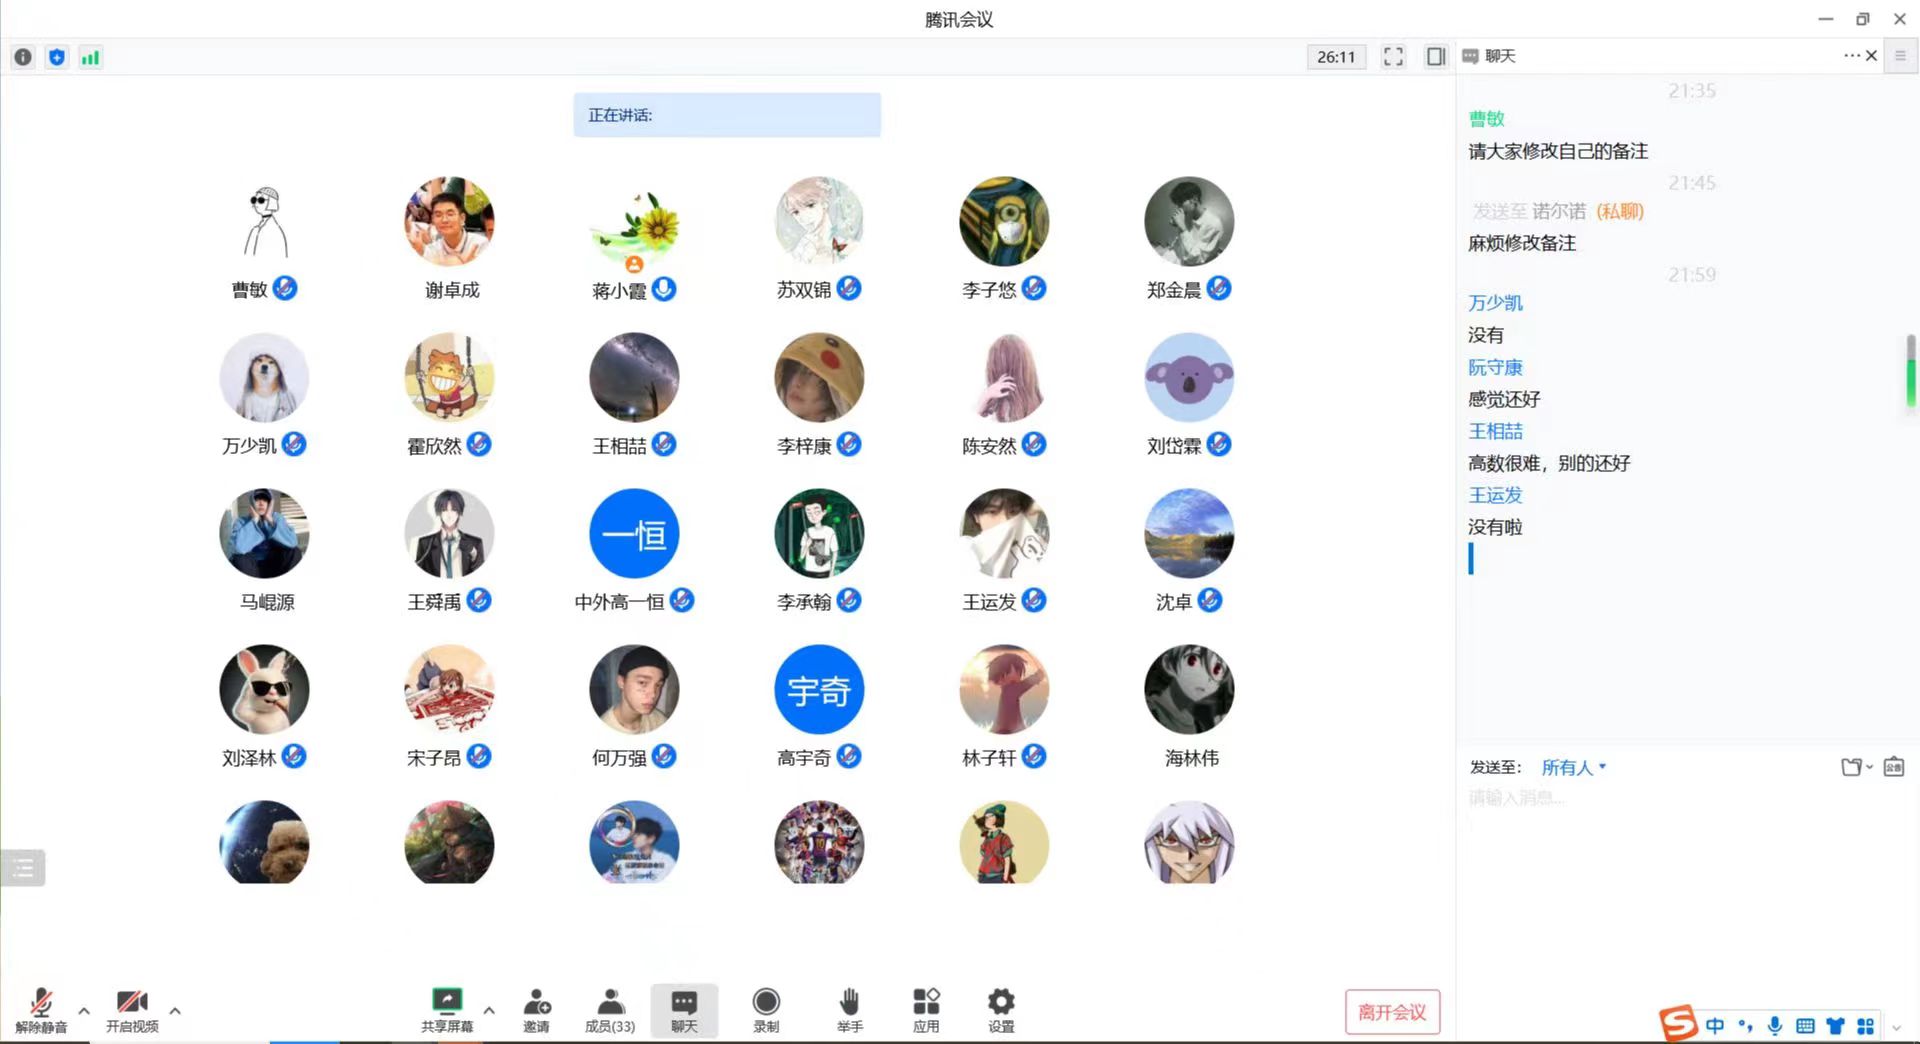The image size is (1920, 1044).
Task: Raise hand using the 举手 icon
Action: 850,1008
